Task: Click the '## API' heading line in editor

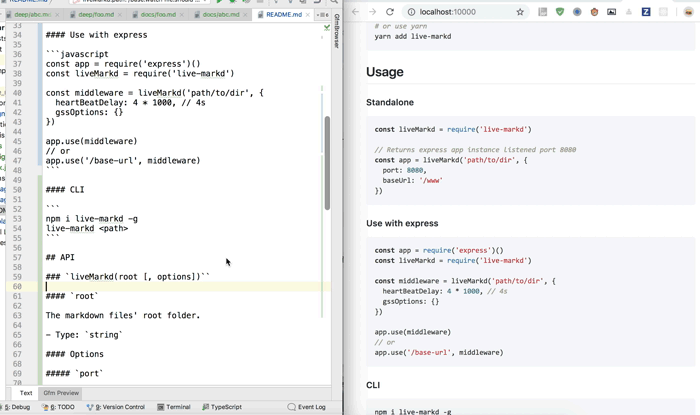Action: pos(60,257)
